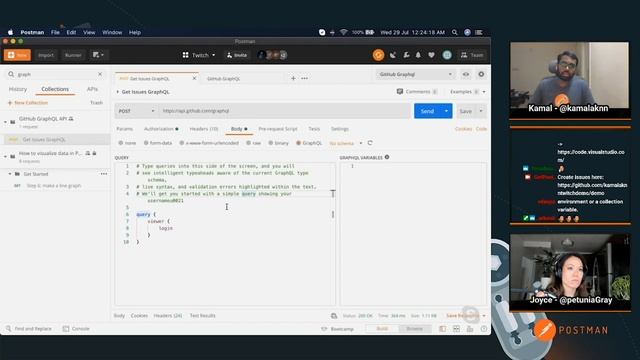Click the sidebar search field containing 'graph'
Viewport: 640px width, 360px height.
pyautogui.click(x=55, y=74)
